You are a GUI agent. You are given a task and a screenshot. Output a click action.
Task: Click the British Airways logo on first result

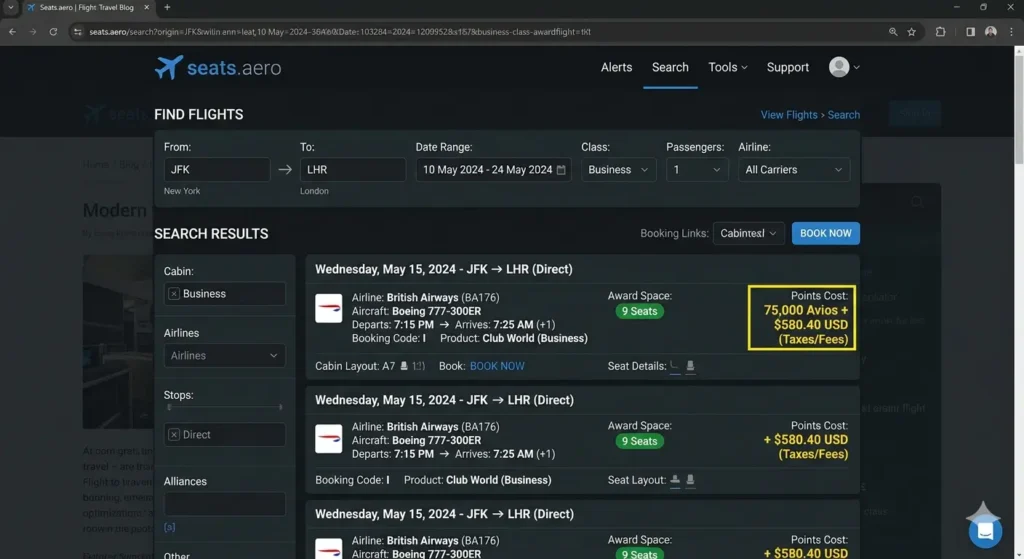coord(328,308)
